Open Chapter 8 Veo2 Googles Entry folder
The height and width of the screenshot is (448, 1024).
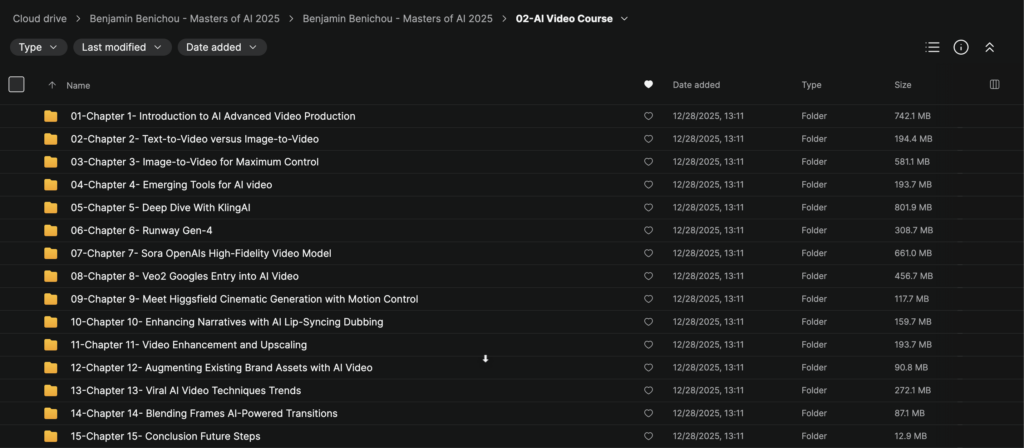[184, 276]
